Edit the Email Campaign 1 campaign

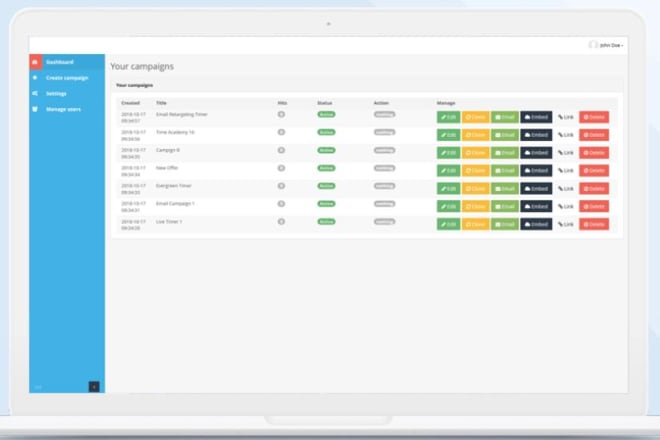click(448, 206)
